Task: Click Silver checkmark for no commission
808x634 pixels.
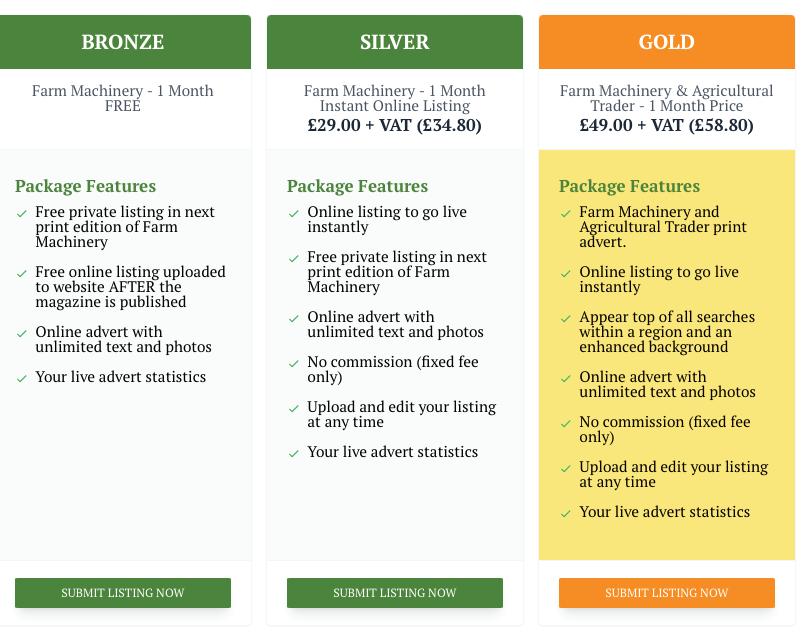Action: 294,363
